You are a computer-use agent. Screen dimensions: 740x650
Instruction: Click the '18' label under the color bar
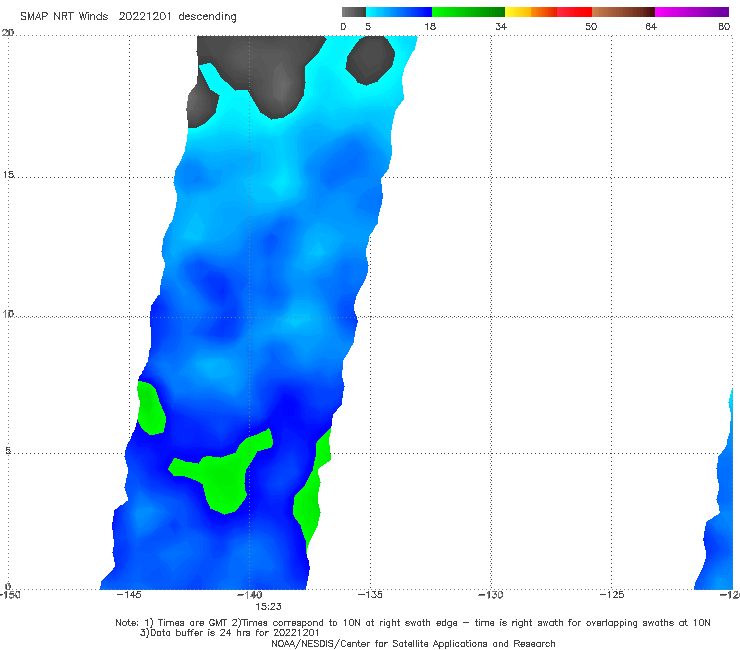(430, 26)
